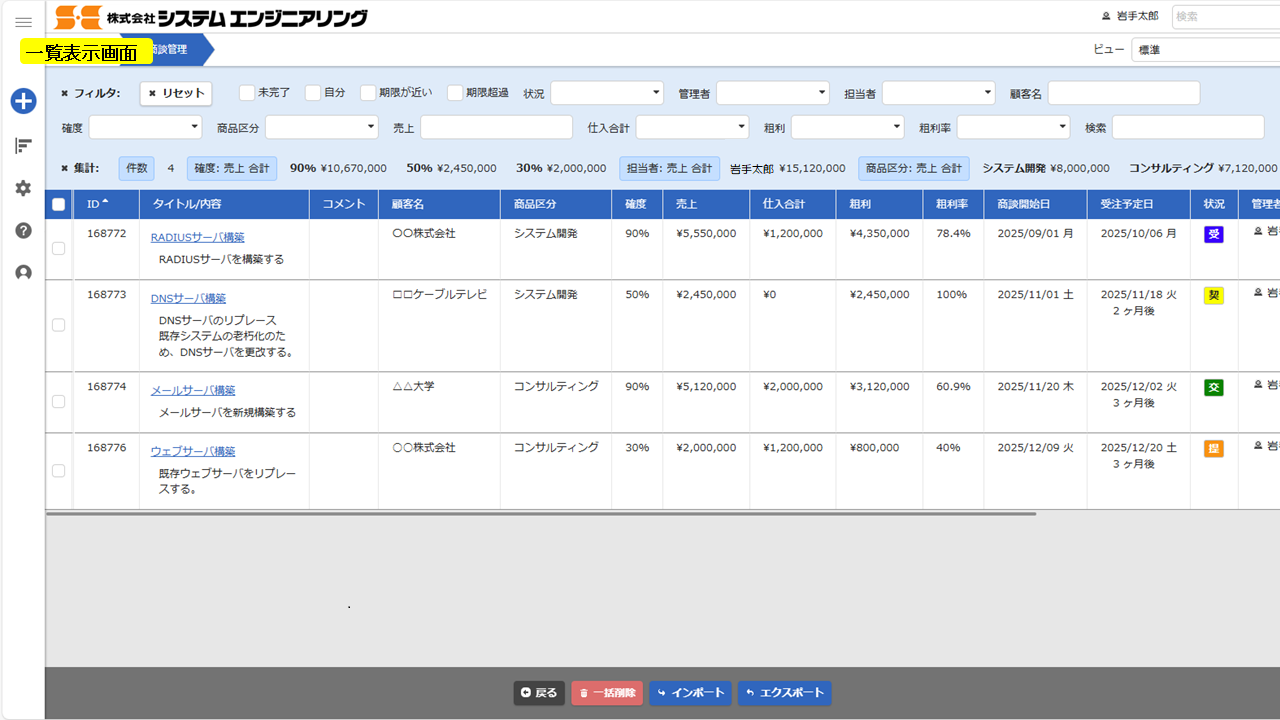Open the sort/view mode sidebar icon

point(23,146)
